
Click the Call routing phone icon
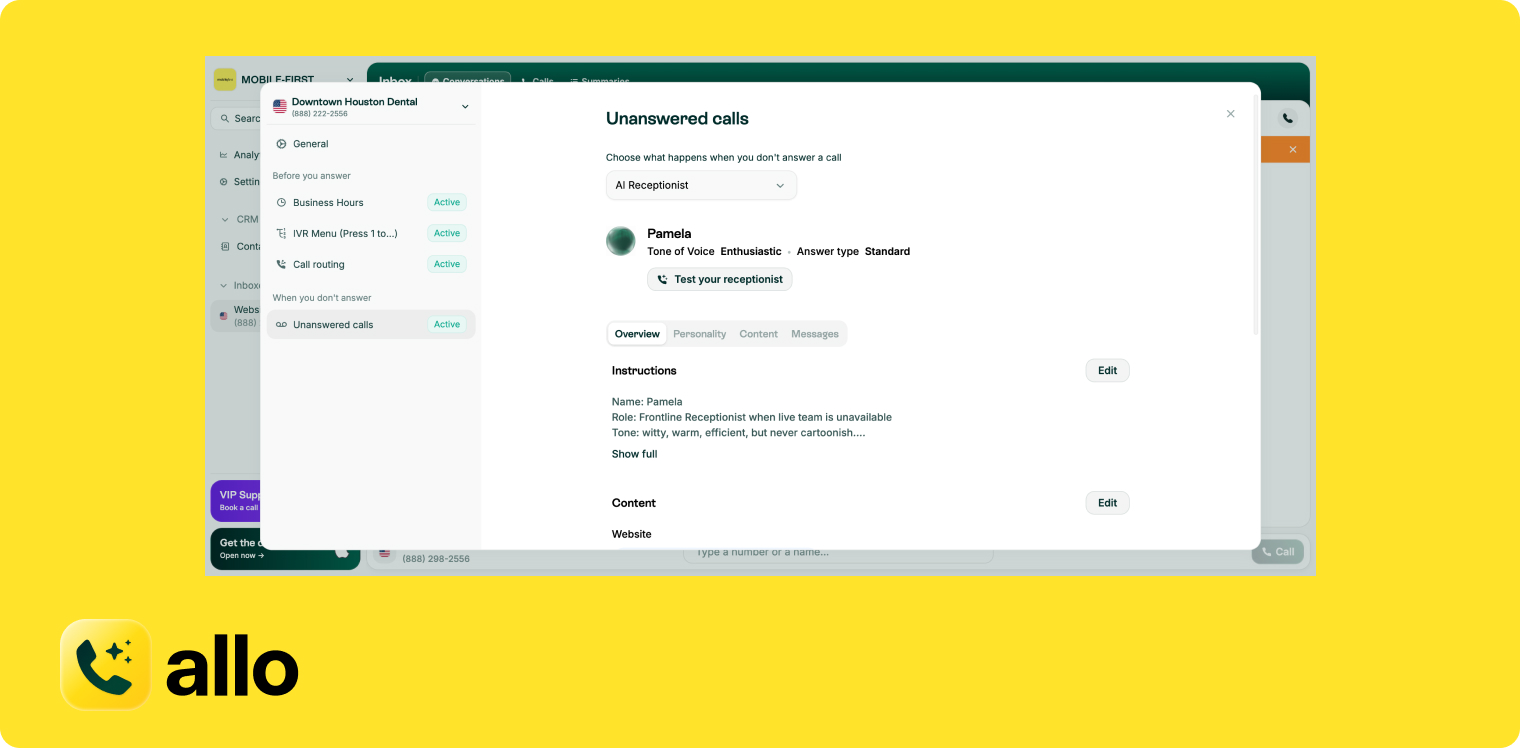pyautogui.click(x=281, y=264)
